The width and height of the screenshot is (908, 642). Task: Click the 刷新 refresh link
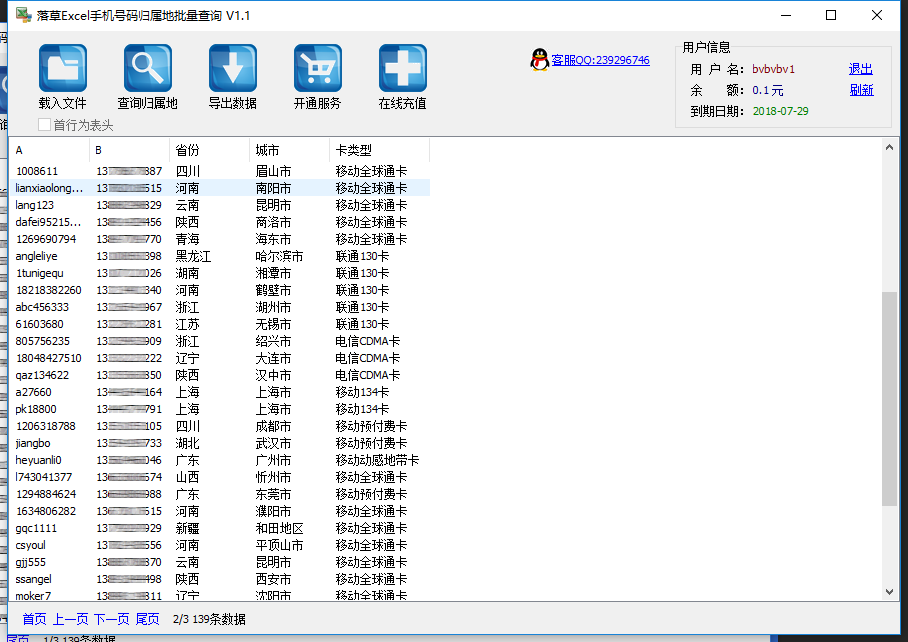coord(861,90)
